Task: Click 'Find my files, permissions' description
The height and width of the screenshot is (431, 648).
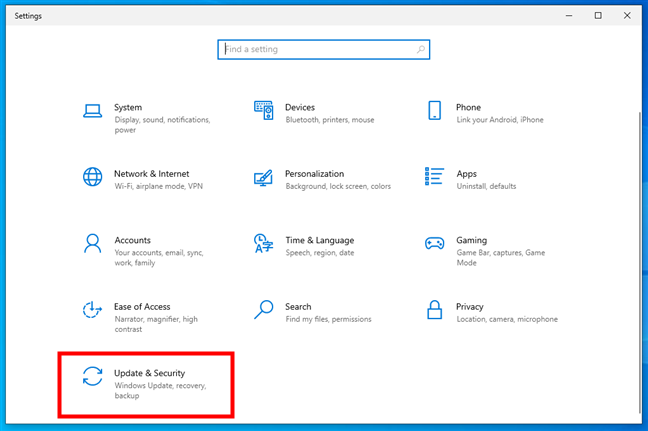Action: (329, 319)
